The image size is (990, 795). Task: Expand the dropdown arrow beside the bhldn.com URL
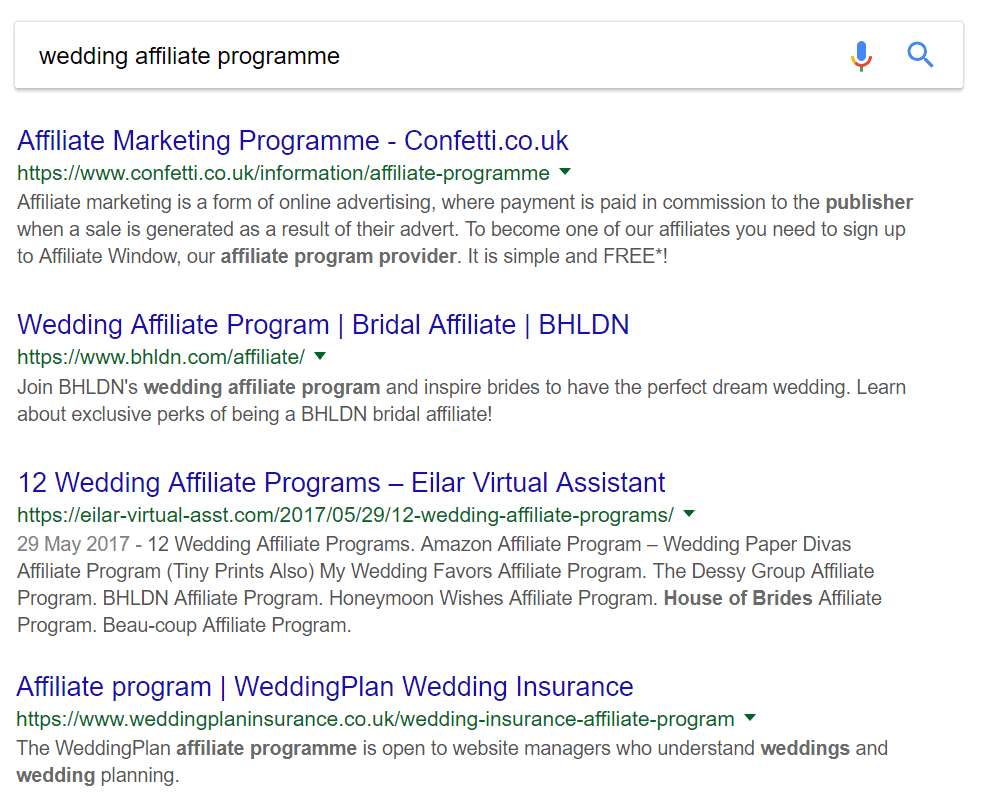tap(320, 356)
